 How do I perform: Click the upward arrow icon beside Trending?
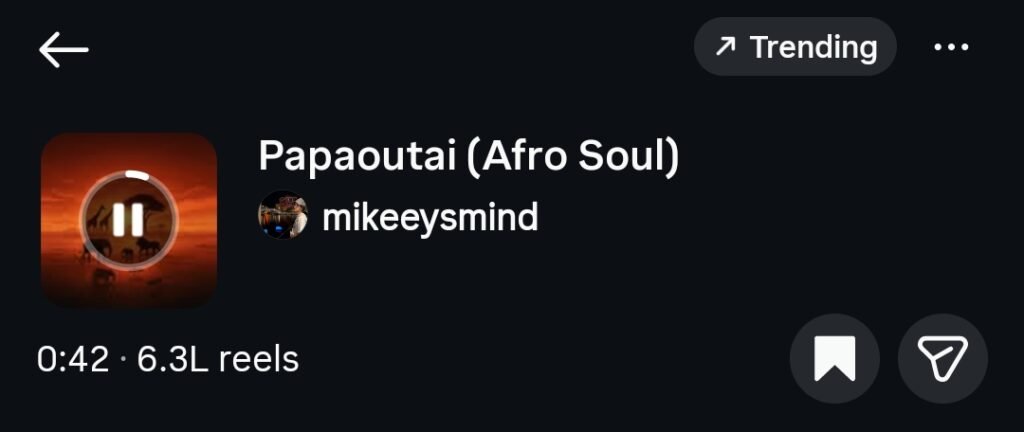tap(726, 47)
